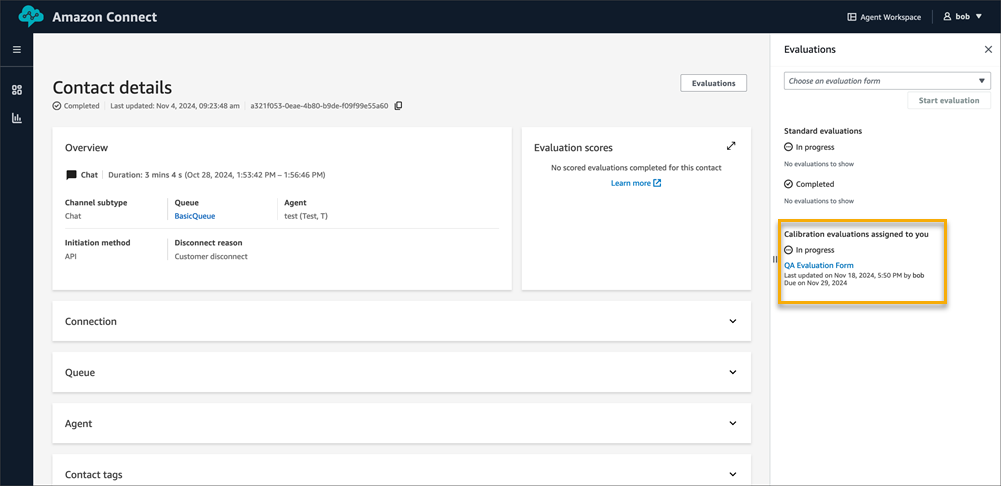The height and width of the screenshot is (486, 1001).
Task: Click the Evaluations button
Action: (713, 83)
